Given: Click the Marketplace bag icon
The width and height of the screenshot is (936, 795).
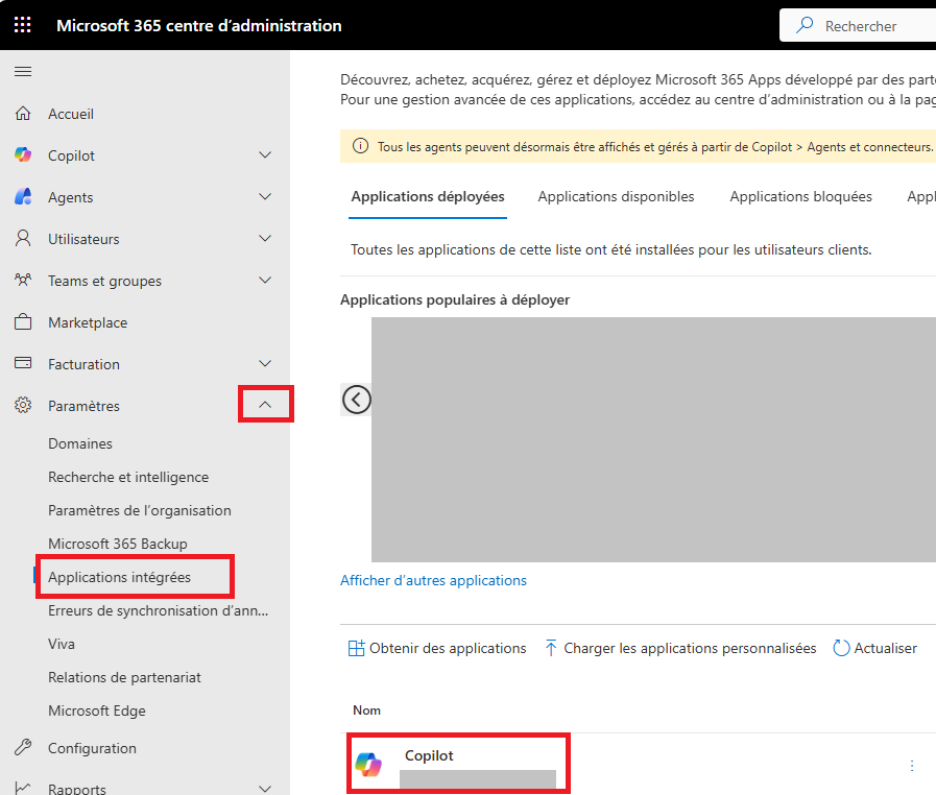Looking at the screenshot, I should [x=23, y=322].
